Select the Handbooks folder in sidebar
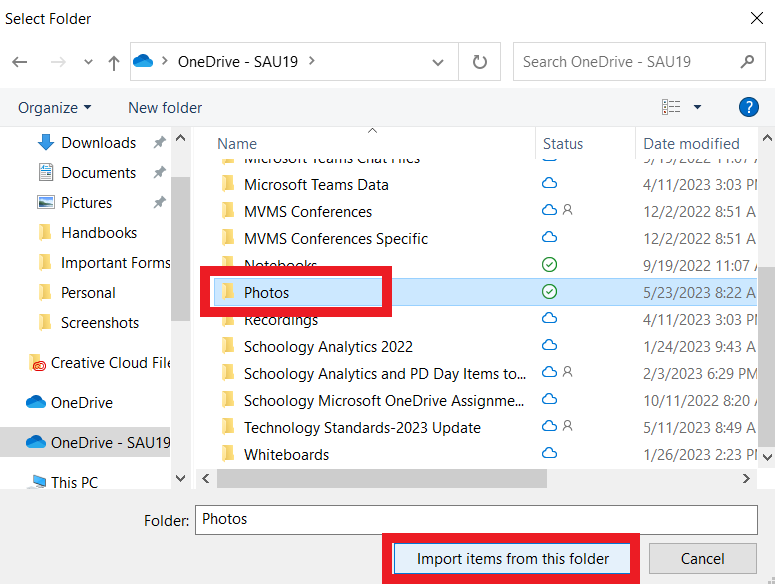The width and height of the screenshot is (775, 584). point(99,233)
